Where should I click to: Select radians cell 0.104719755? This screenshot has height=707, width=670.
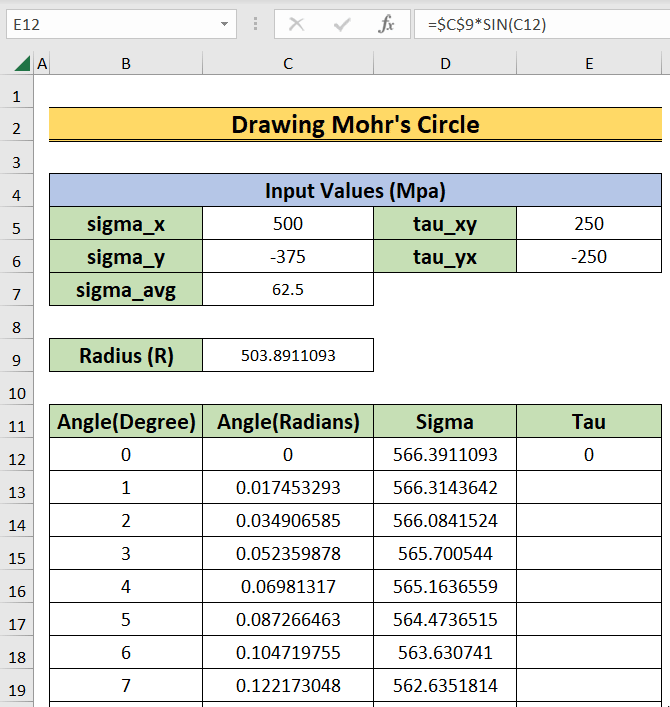pyautogui.click(x=288, y=652)
